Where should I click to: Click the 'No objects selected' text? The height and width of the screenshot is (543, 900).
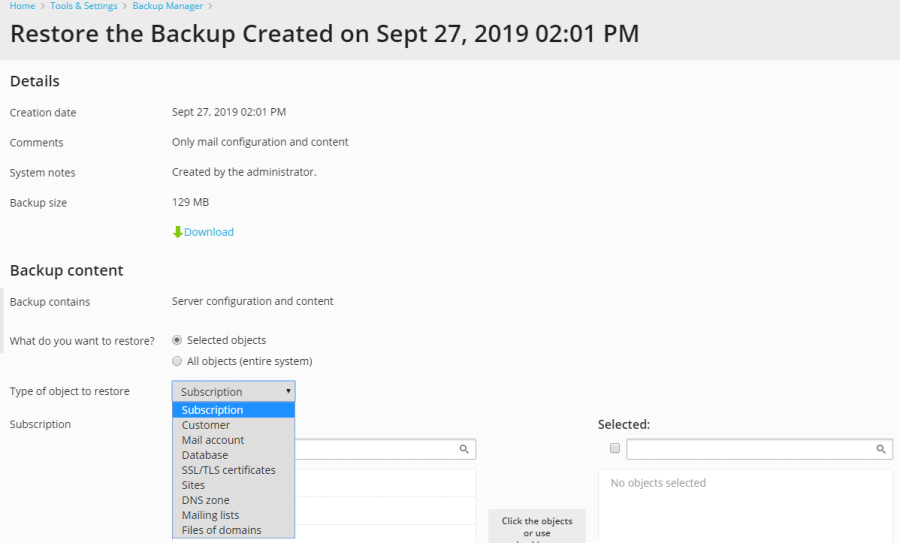click(x=658, y=483)
